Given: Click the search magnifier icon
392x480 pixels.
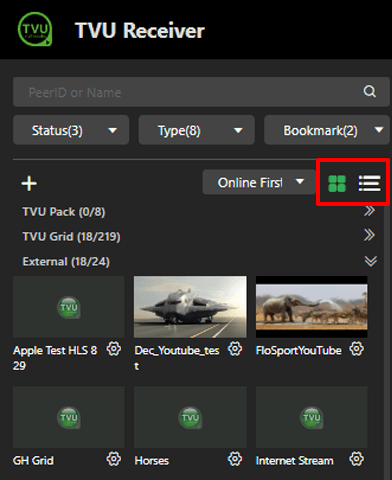Looking at the screenshot, I should coord(369,91).
